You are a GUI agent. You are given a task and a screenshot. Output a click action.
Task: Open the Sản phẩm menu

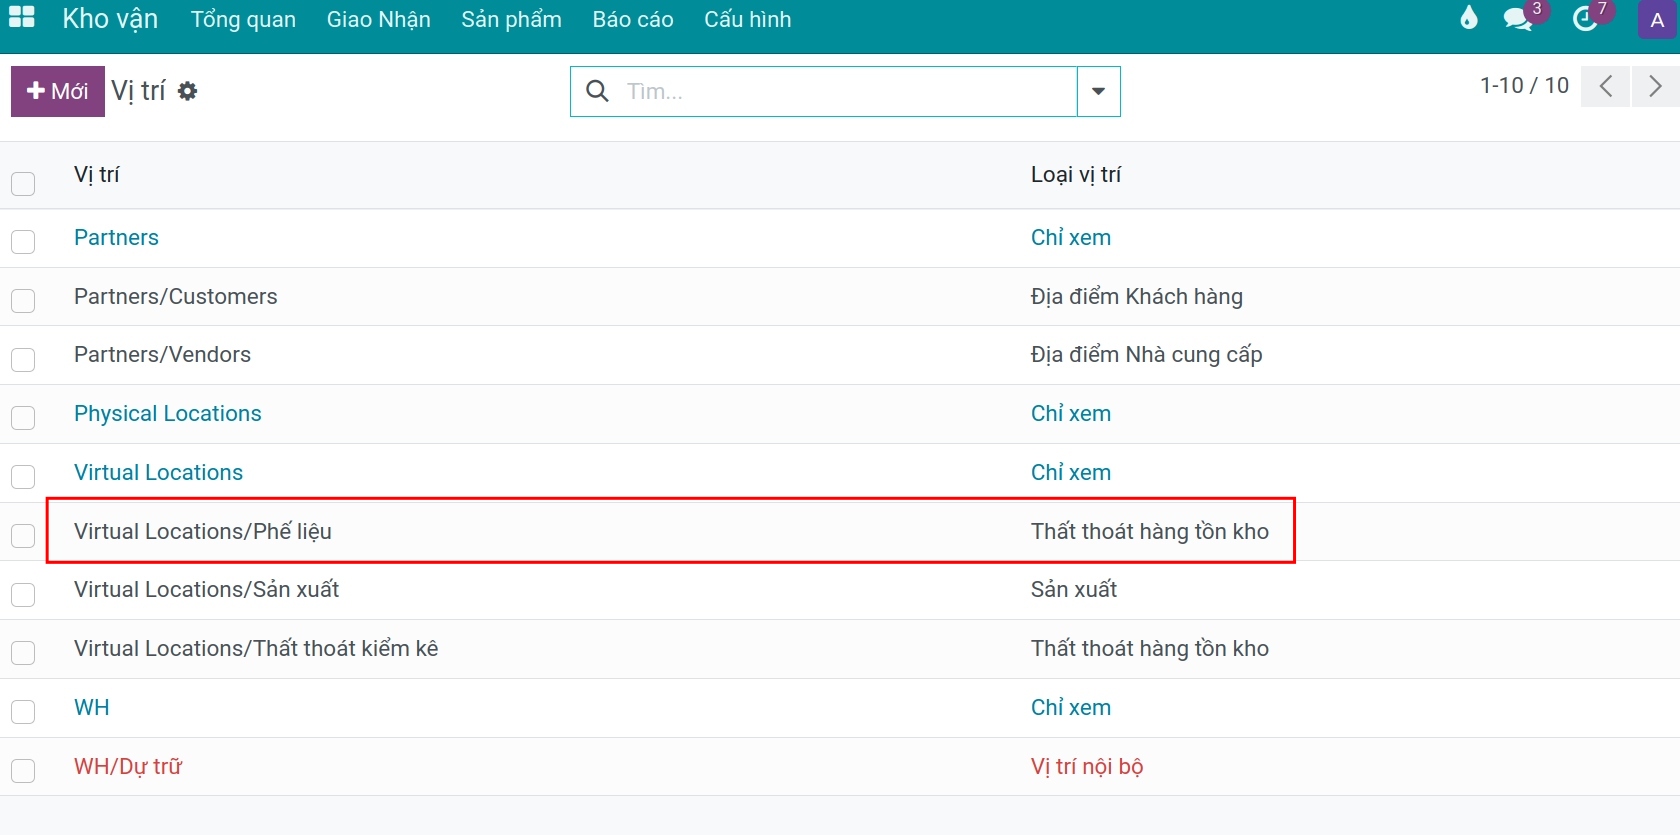click(x=511, y=19)
